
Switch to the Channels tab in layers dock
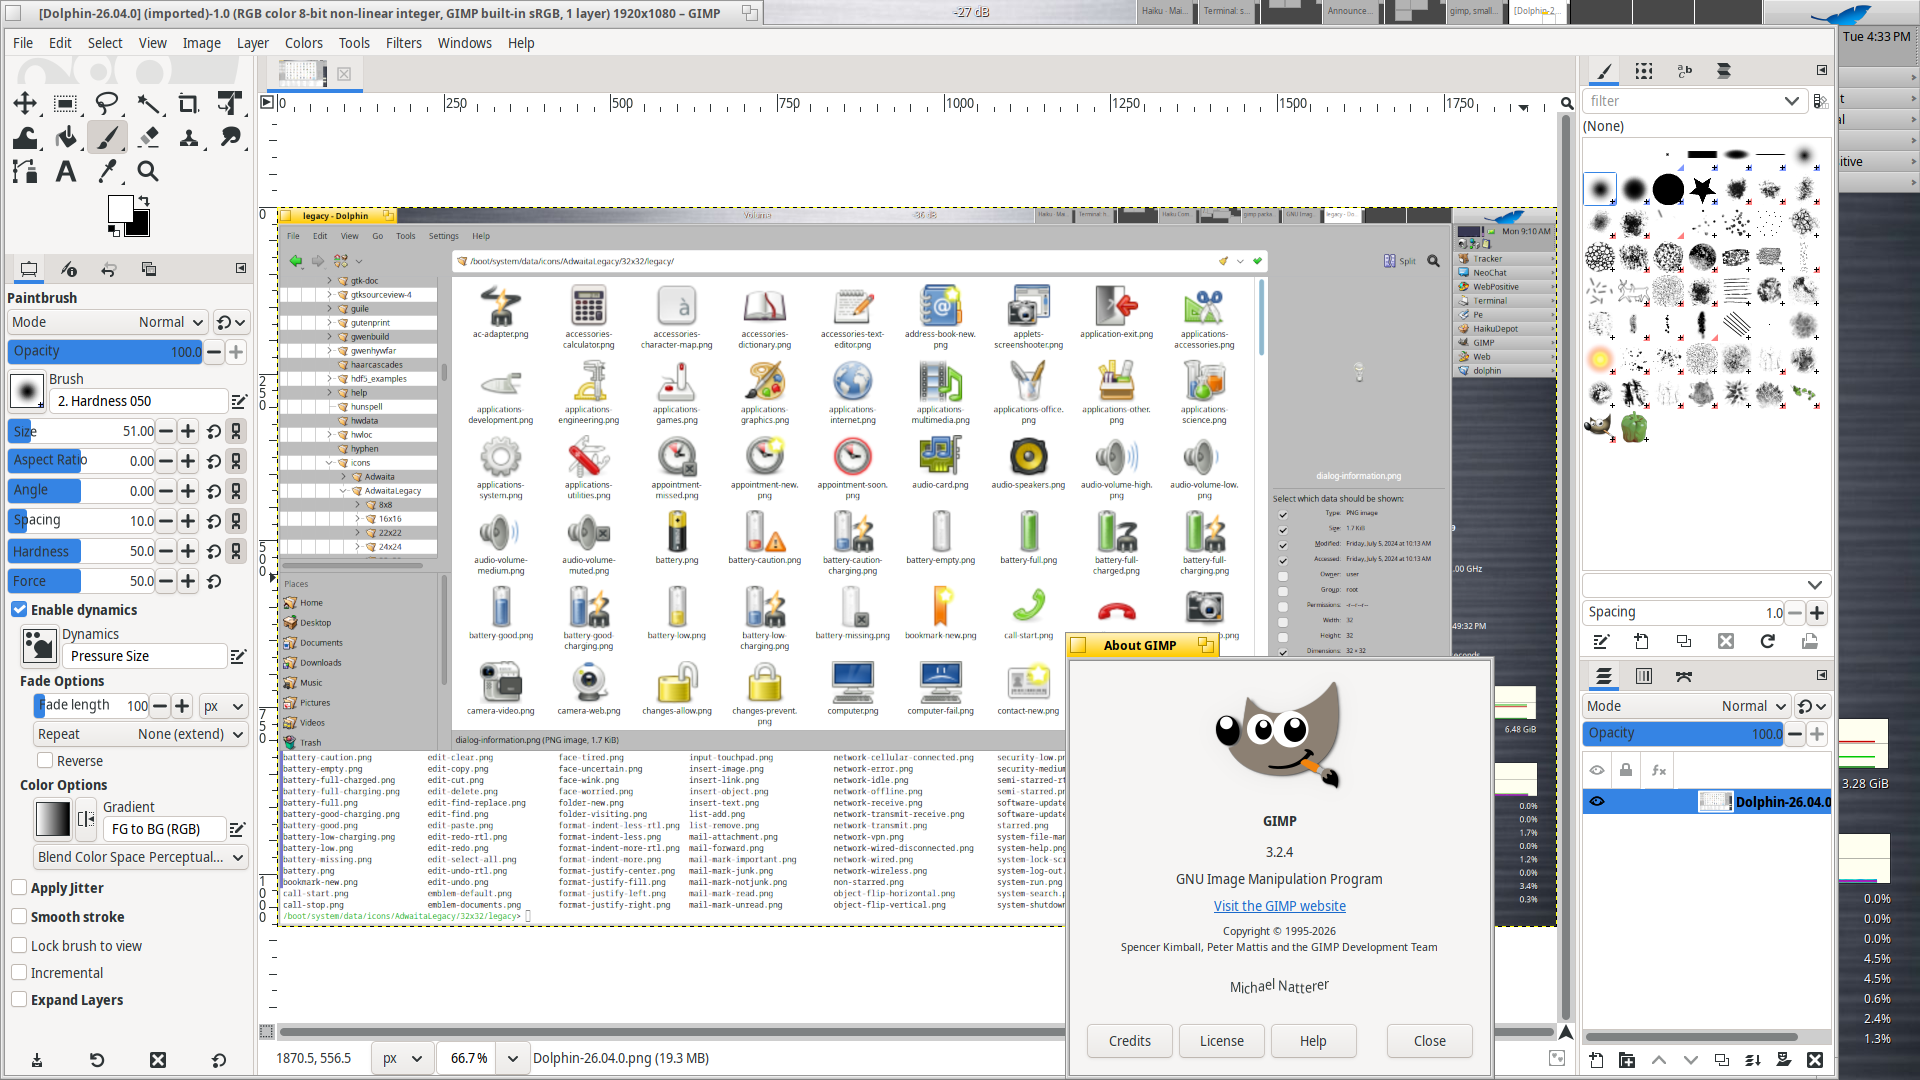click(x=1644, y=676)
